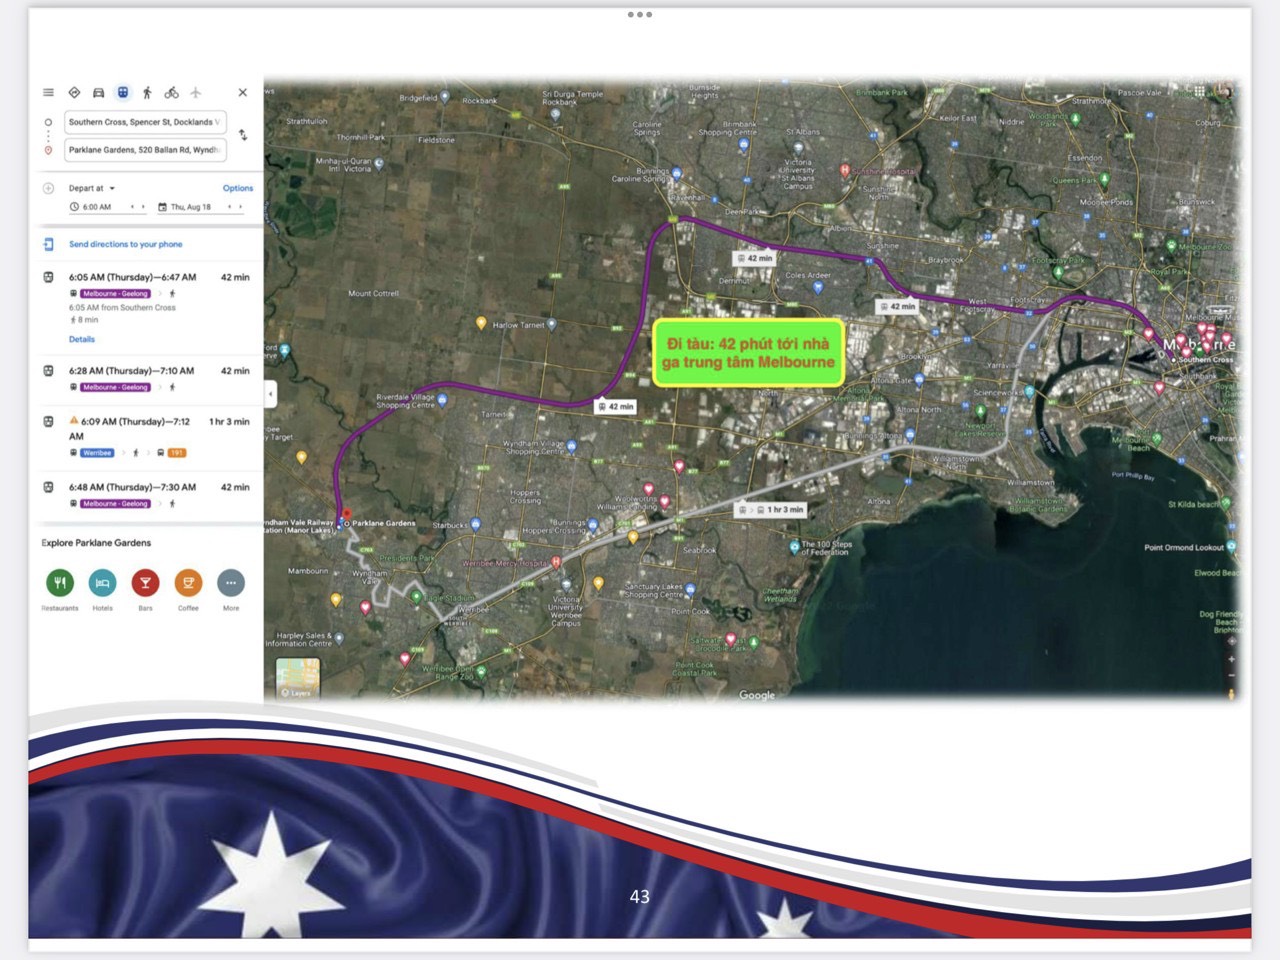Screen dimensions: 1280x960
Task: Select the flights travel mode icon
Action: (196, 93)
